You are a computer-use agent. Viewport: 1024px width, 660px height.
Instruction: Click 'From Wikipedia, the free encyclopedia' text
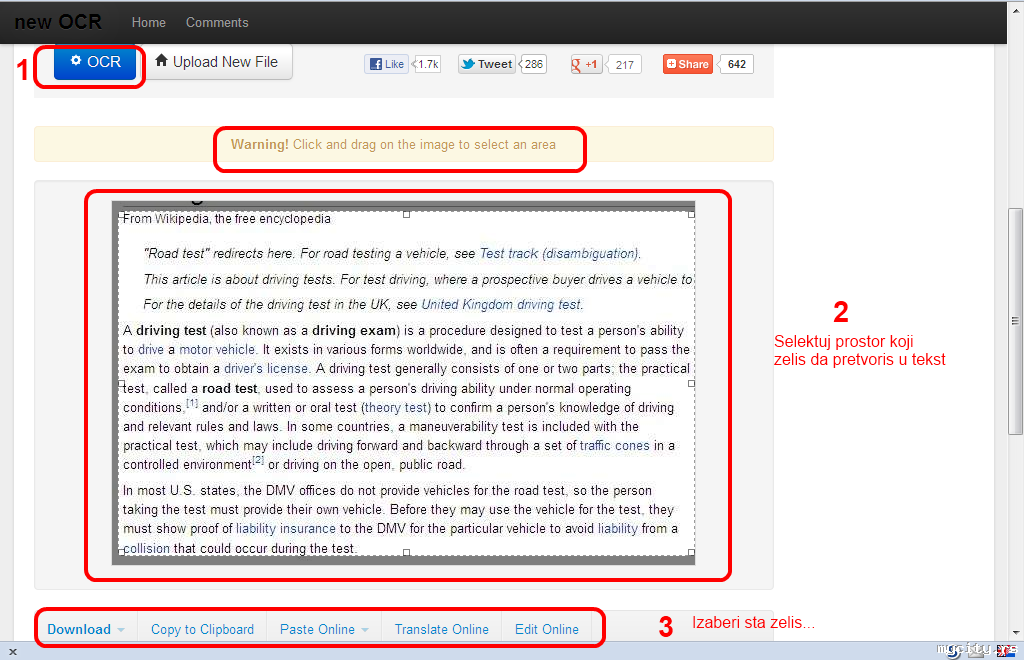click(227, 219)
